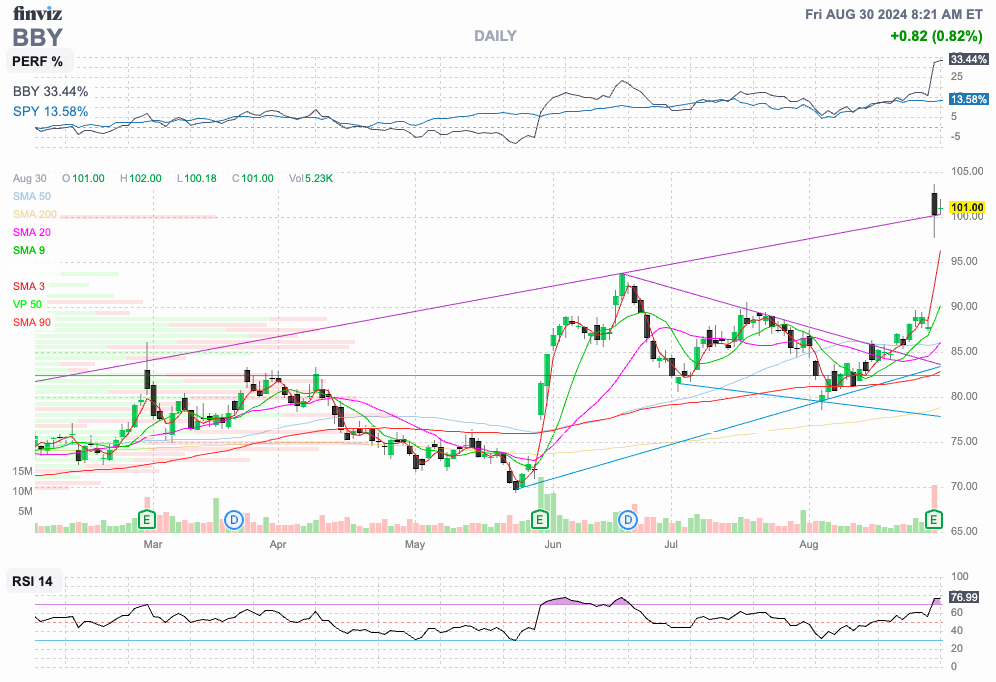
Task: Click the 33.44% dark value badge
Action: [968, 59]
